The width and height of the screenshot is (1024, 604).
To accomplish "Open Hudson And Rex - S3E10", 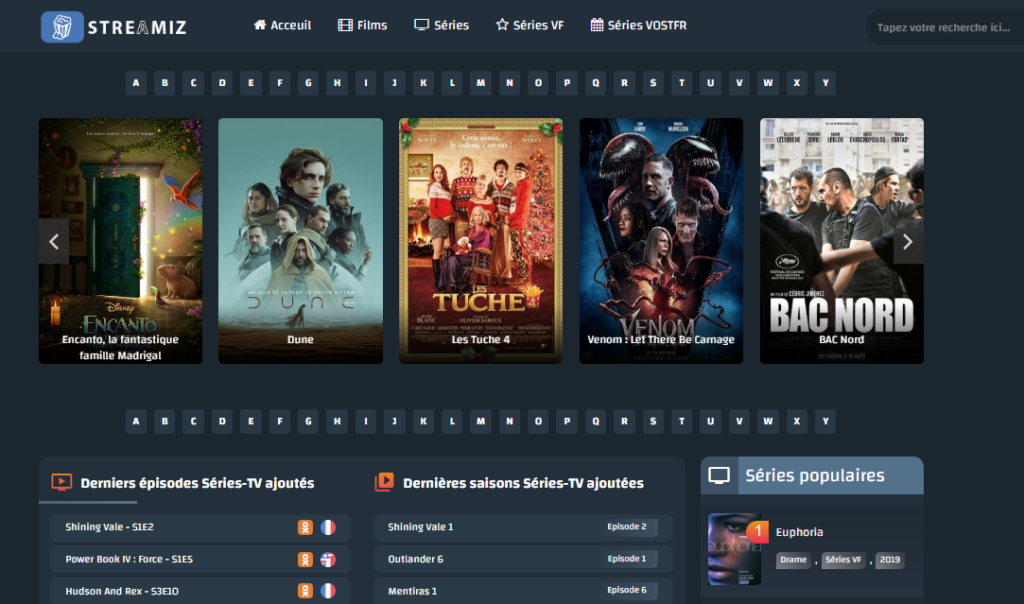I will 122,591.
